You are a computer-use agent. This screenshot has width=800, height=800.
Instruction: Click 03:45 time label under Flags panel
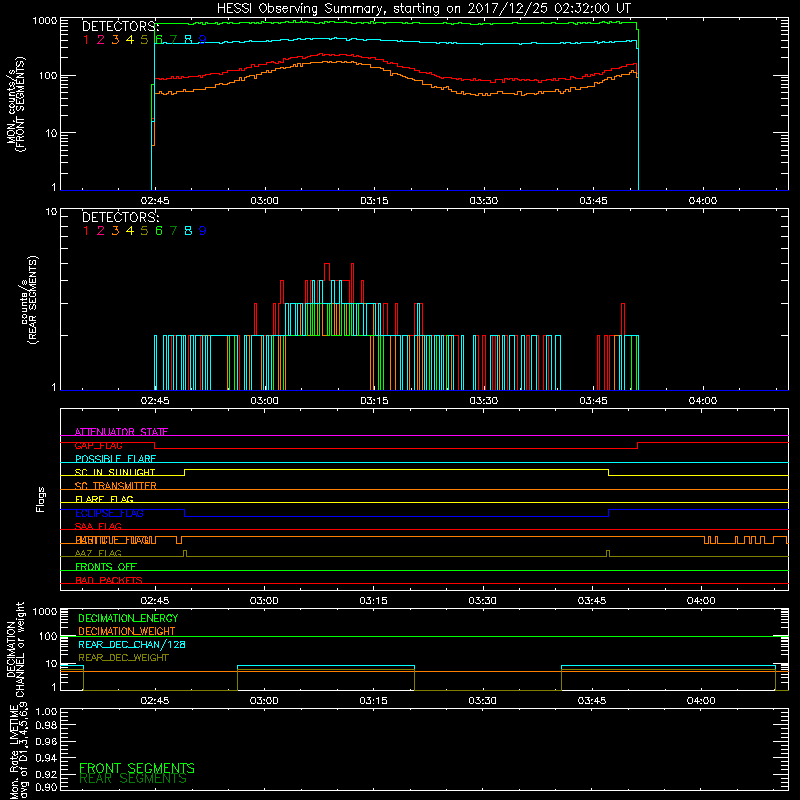(x=592, y=601)
